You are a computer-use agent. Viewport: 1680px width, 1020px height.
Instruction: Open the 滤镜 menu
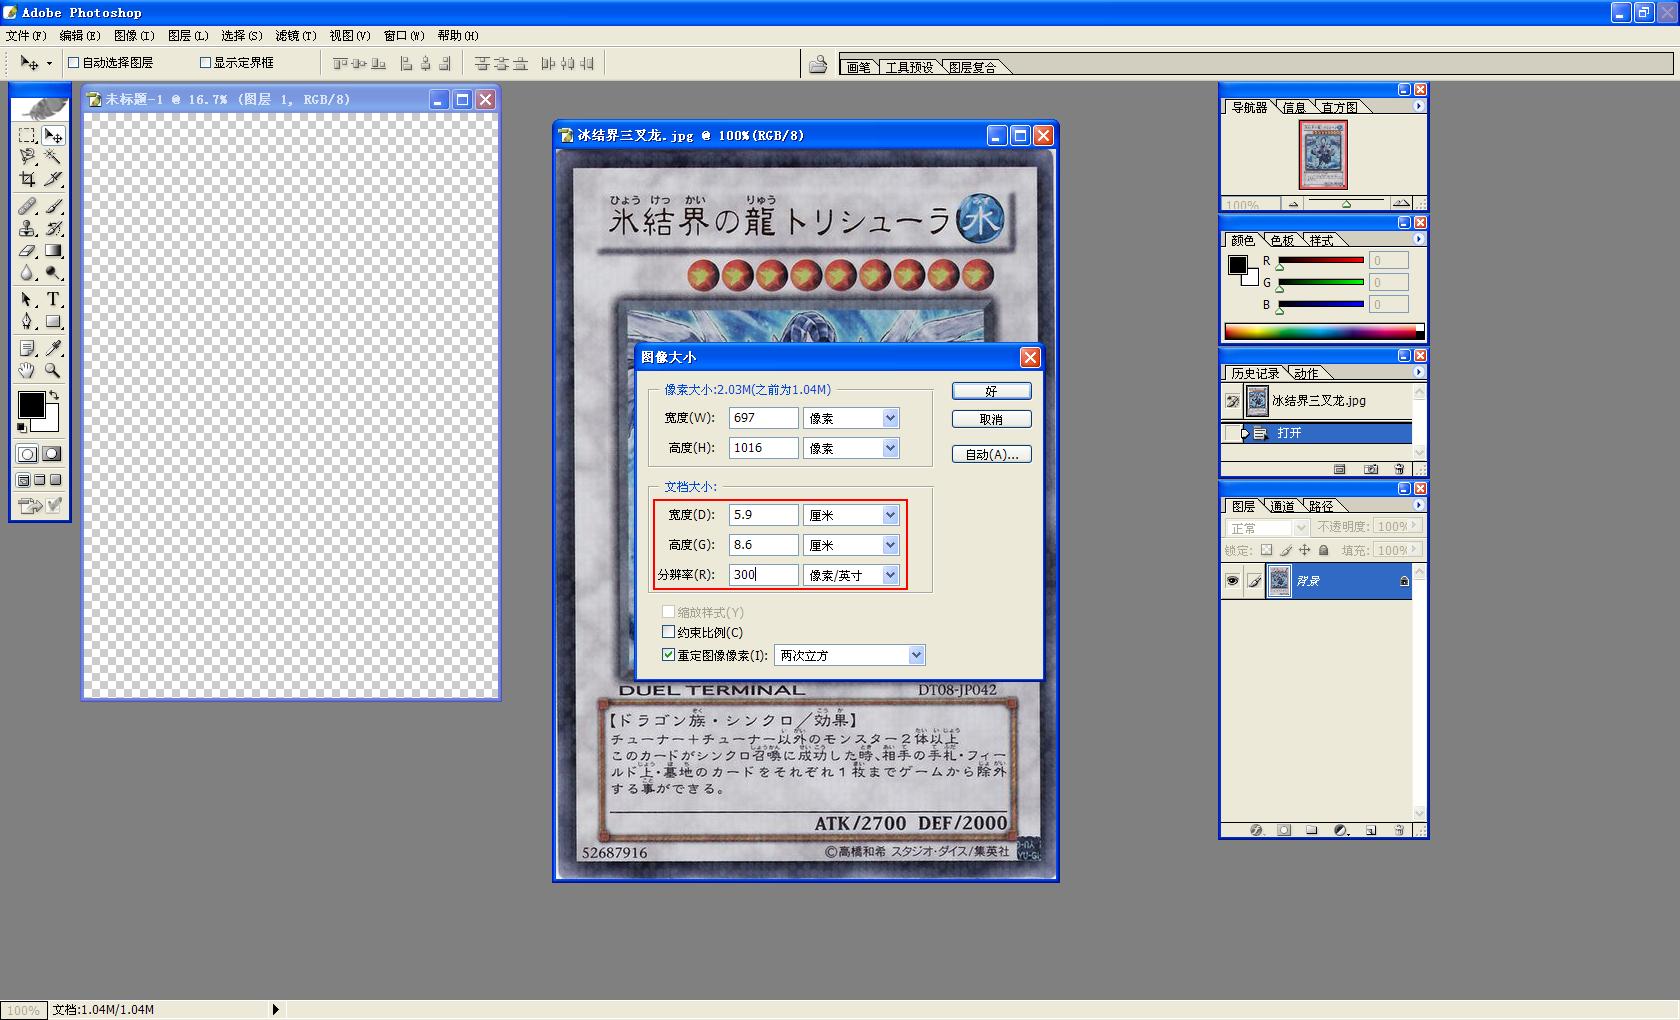295,35
